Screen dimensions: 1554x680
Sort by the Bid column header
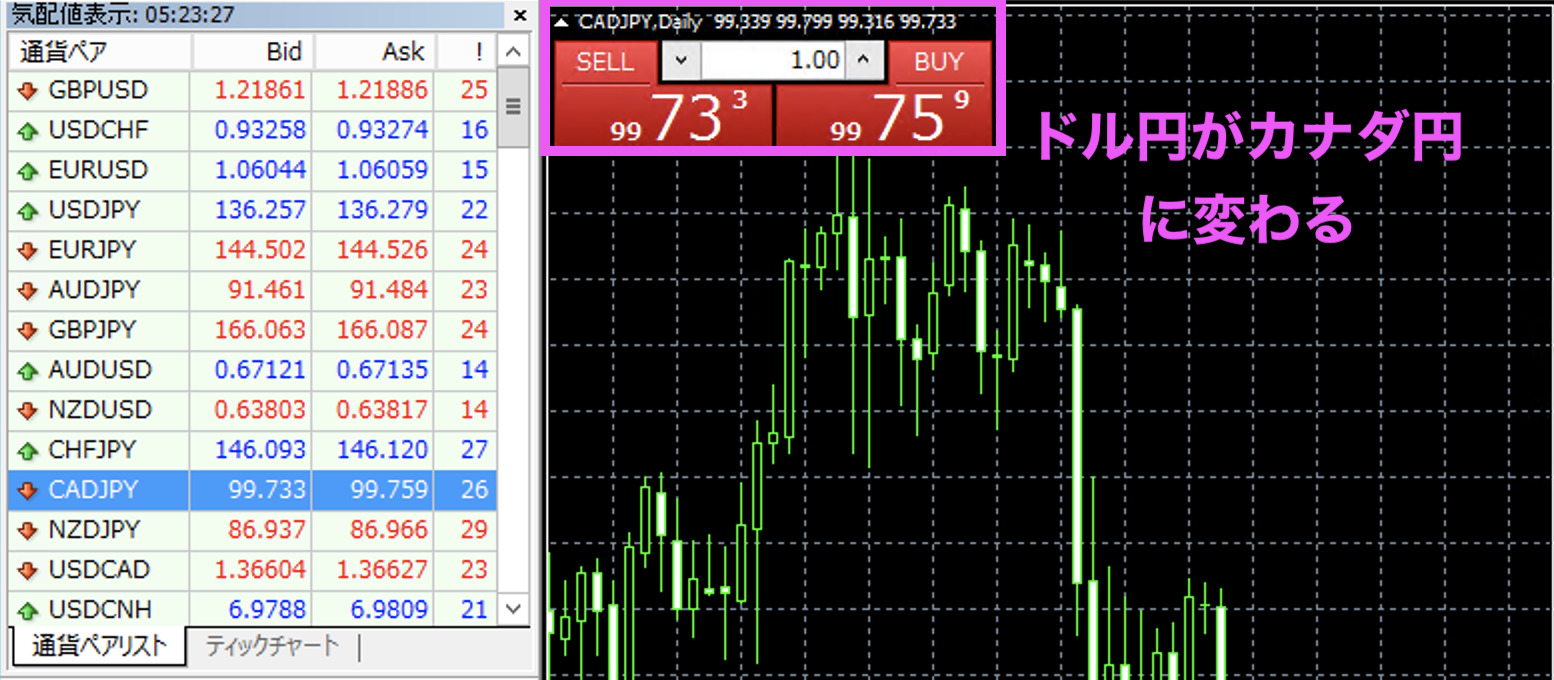pyautogui.click(x=253, y=51)
